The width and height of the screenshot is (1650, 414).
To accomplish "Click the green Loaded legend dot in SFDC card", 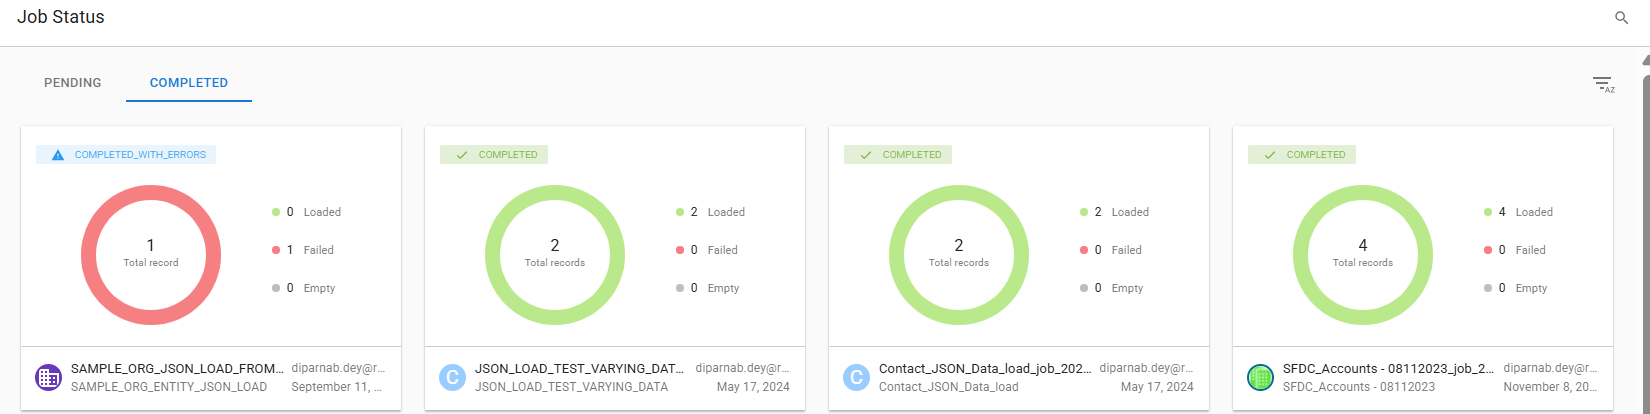I will (x=1488, y=212).
